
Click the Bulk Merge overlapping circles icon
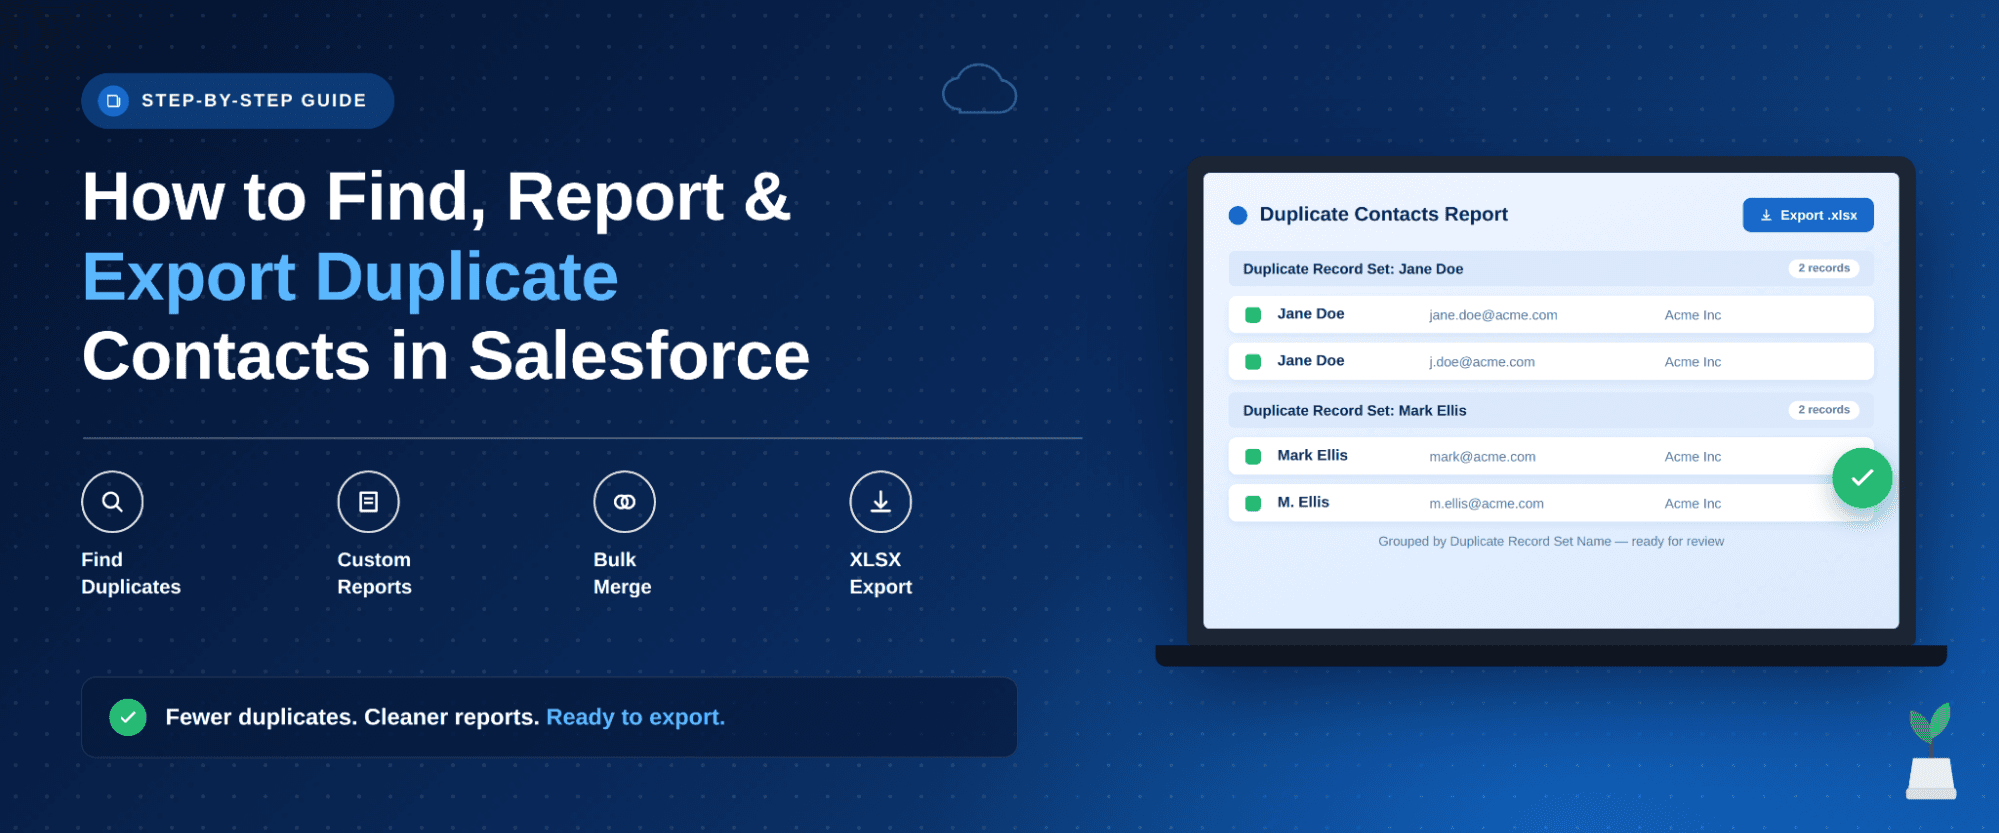coord(624,502)
